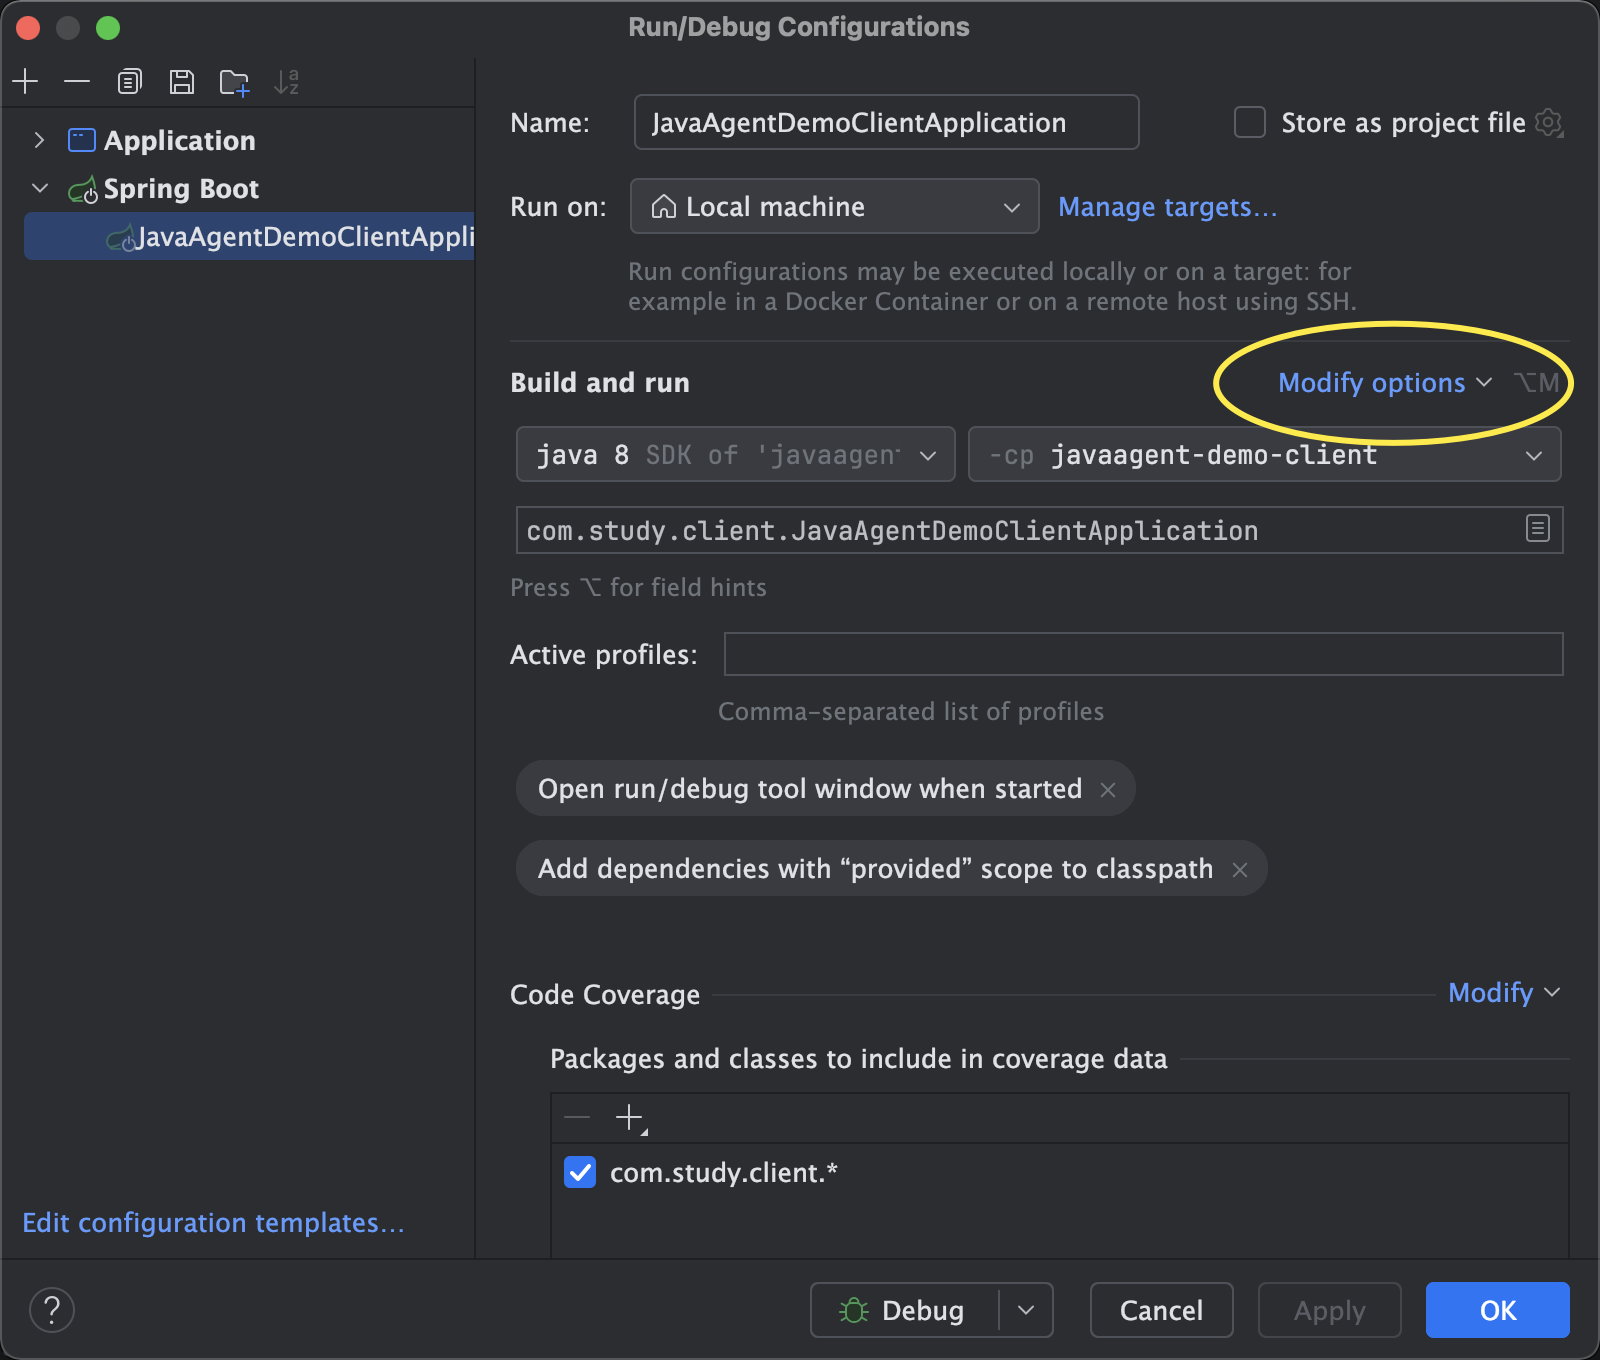Remove 'Open run/debug tool window' option chip
Image resolution: width=1600 pixels, height=1360 pixels.
tap(1108, 790)
